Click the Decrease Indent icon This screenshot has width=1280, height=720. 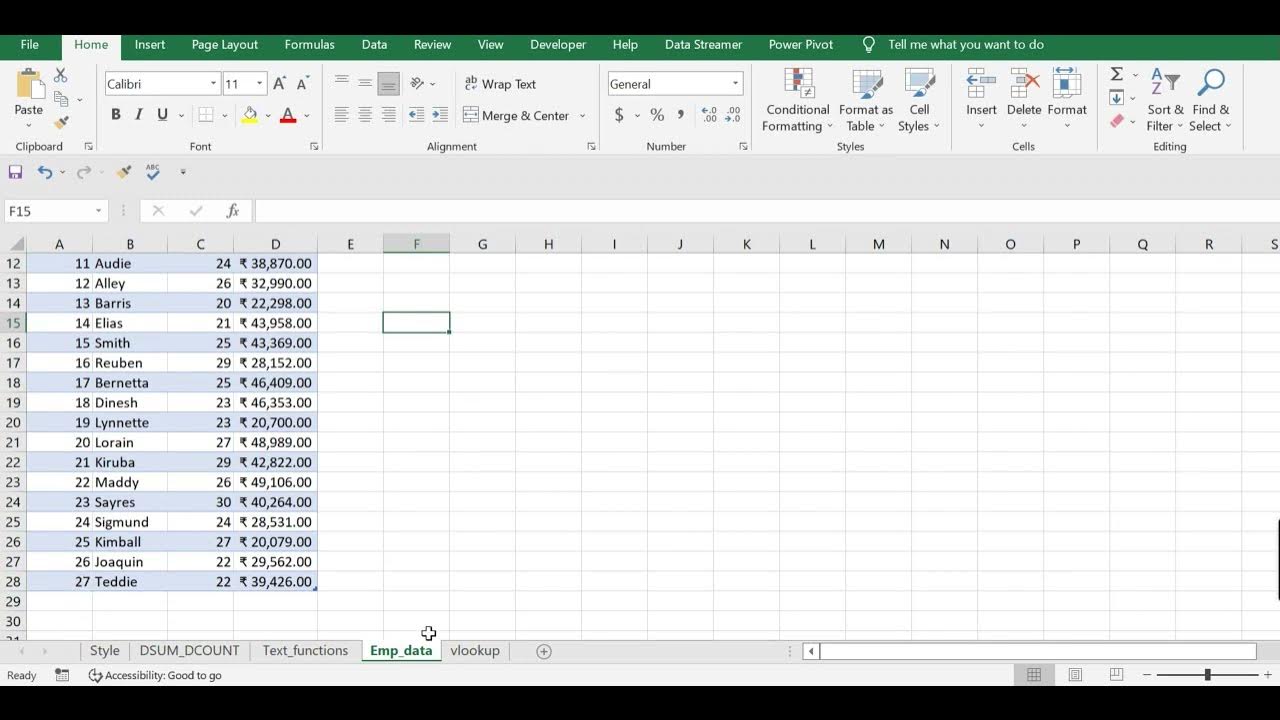tap(416, 115)
